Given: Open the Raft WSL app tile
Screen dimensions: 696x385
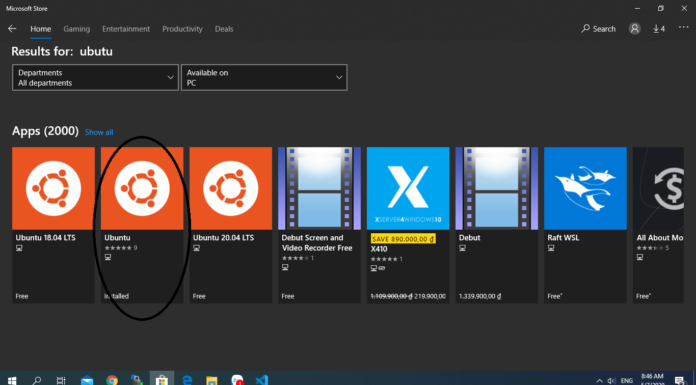Looking at the screenshot, I should (x=585, y=225).
